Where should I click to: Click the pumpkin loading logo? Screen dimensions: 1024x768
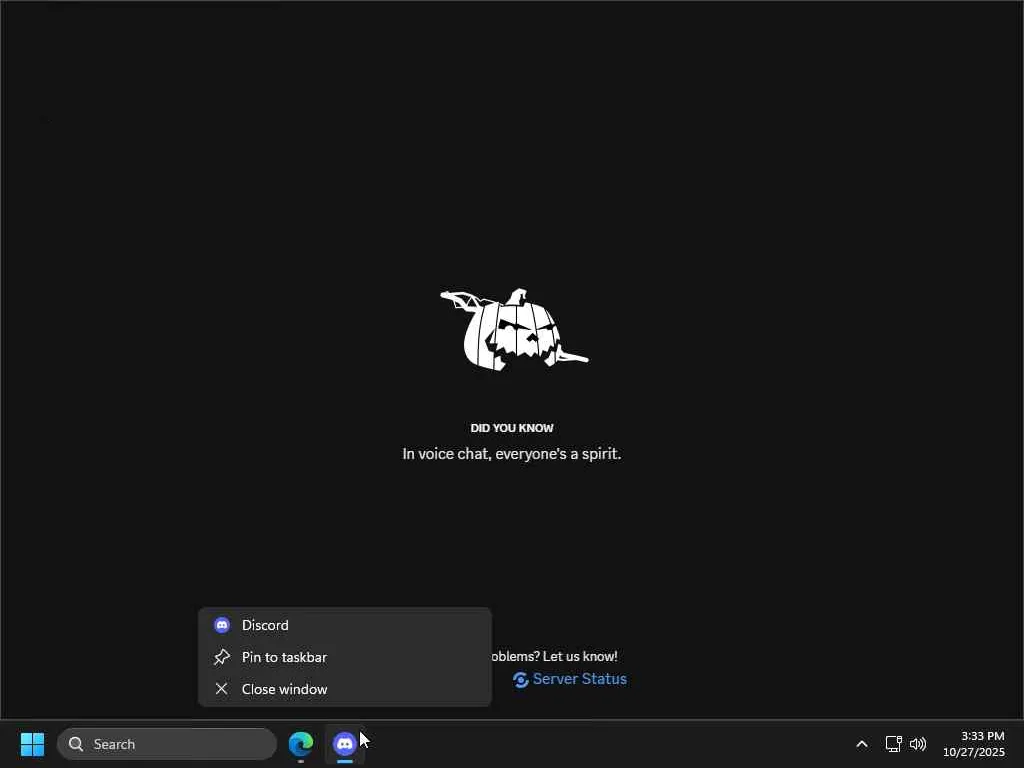(x=514, y=330)
